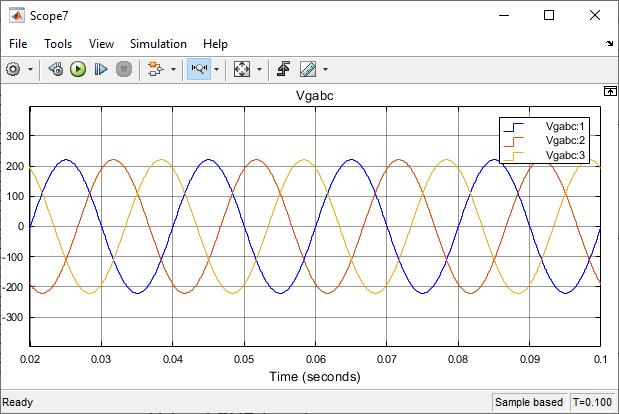Open the Simulation menu
619x414 pixels.
(158, 44)
